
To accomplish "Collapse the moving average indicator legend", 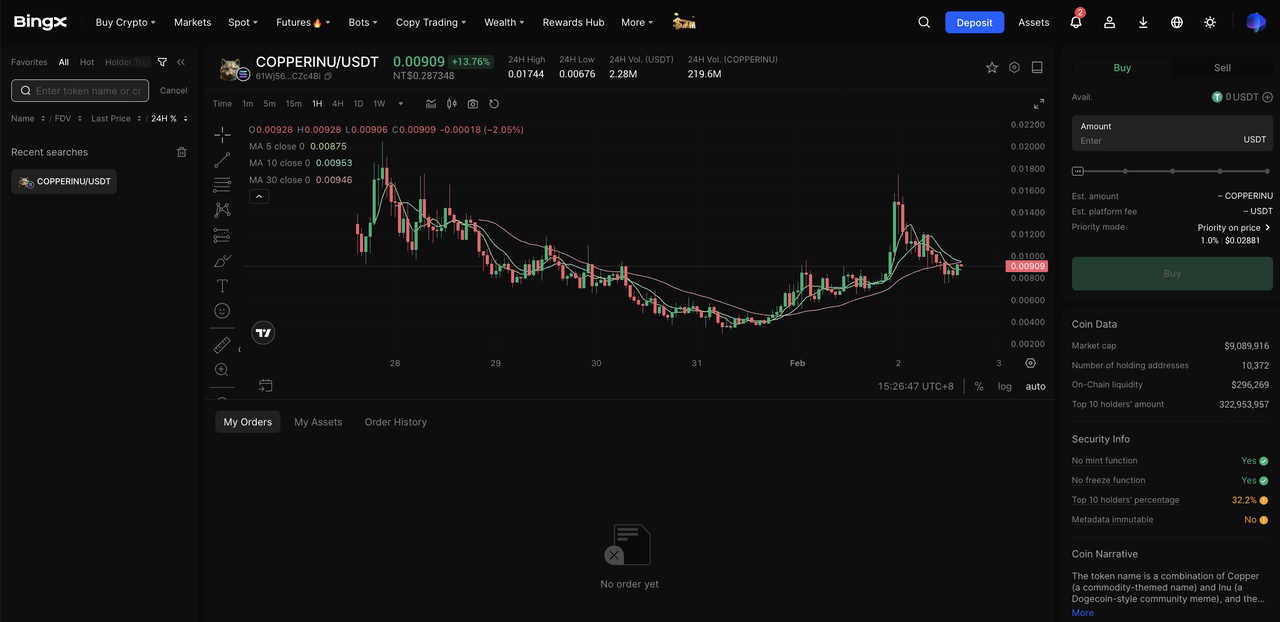I will tap(258, 197).
